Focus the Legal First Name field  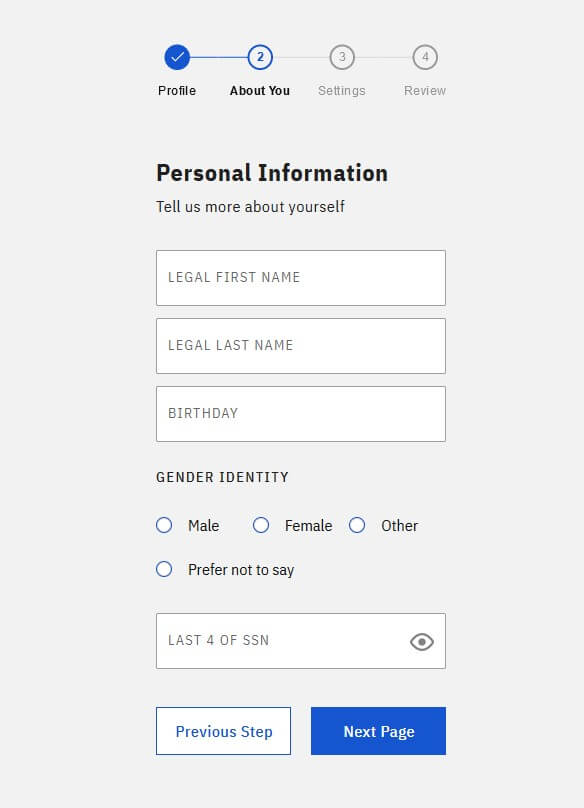coord(301,278)
